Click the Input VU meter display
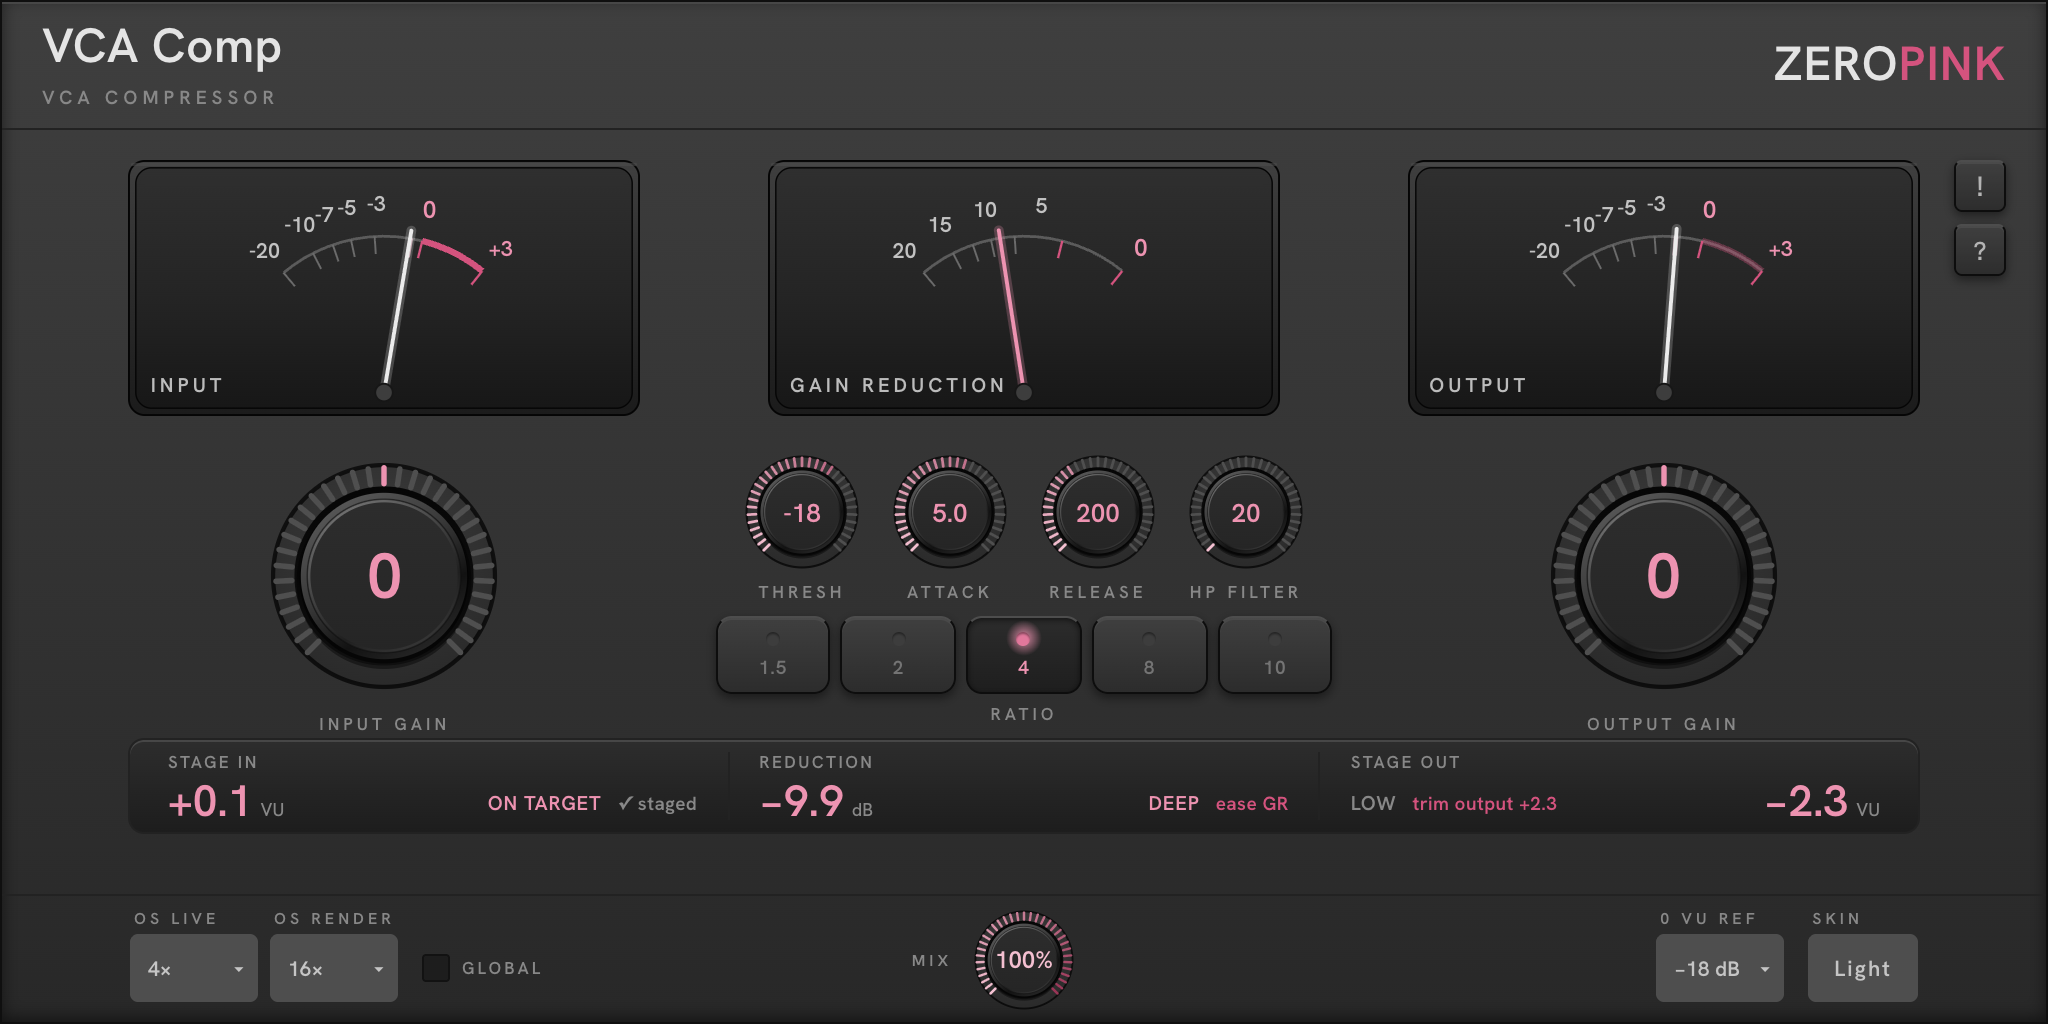 [384, 288]
